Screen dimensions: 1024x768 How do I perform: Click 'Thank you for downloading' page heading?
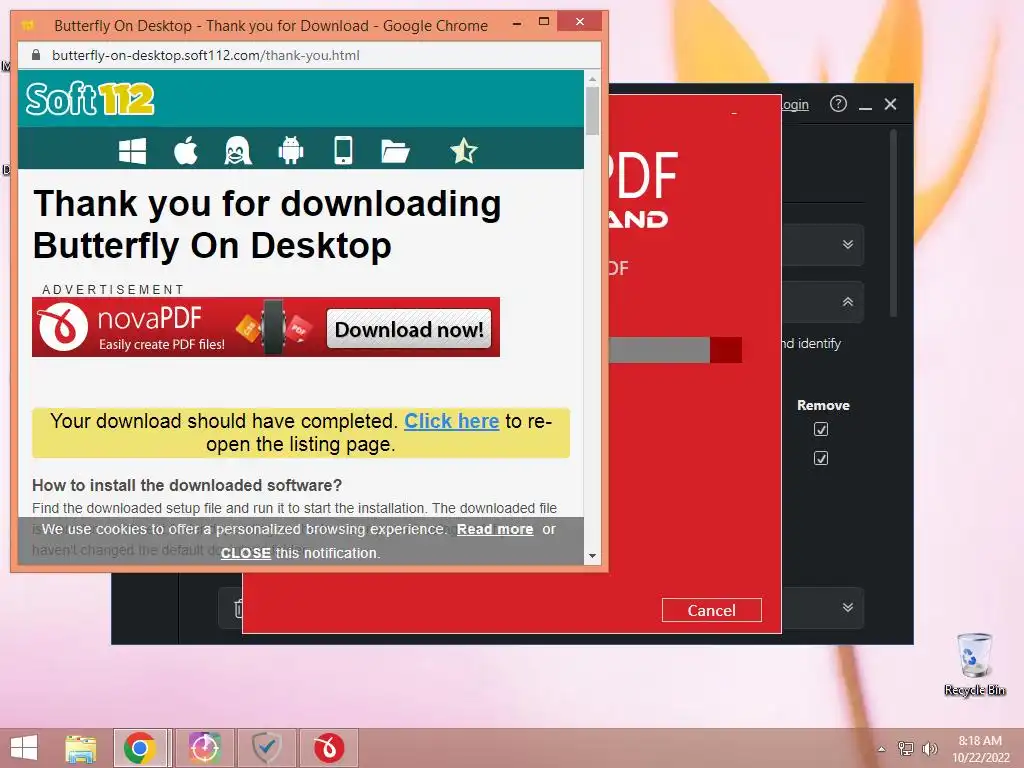[267, 224]
